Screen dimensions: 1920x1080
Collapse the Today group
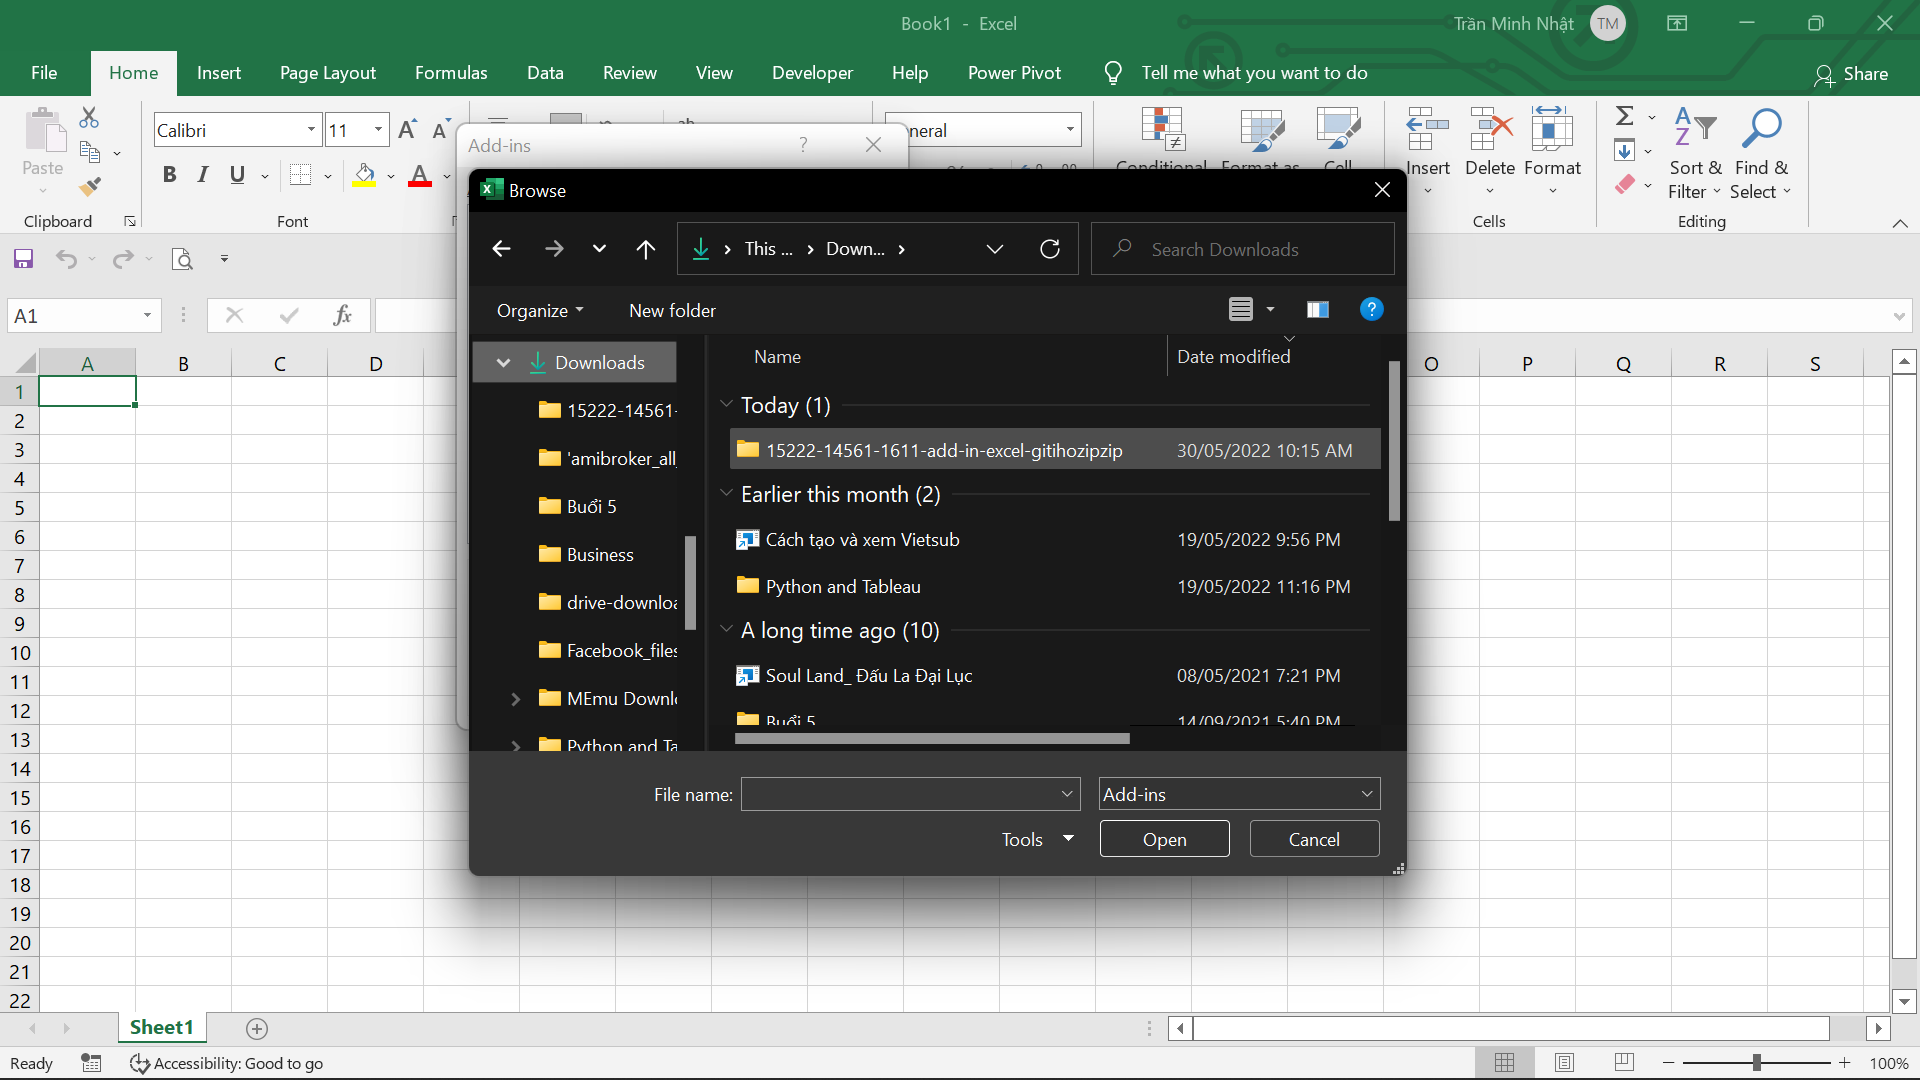click(727, 404)
